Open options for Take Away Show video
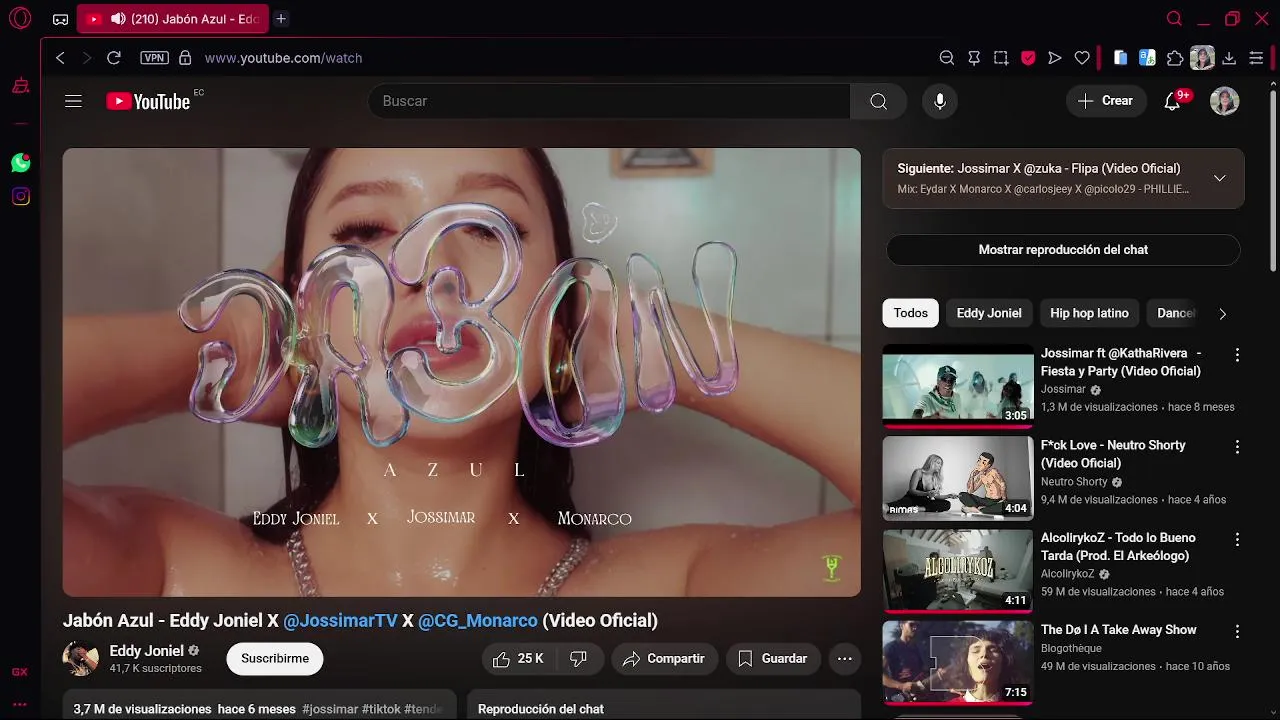The image size is (1280, 720). 1237,631
